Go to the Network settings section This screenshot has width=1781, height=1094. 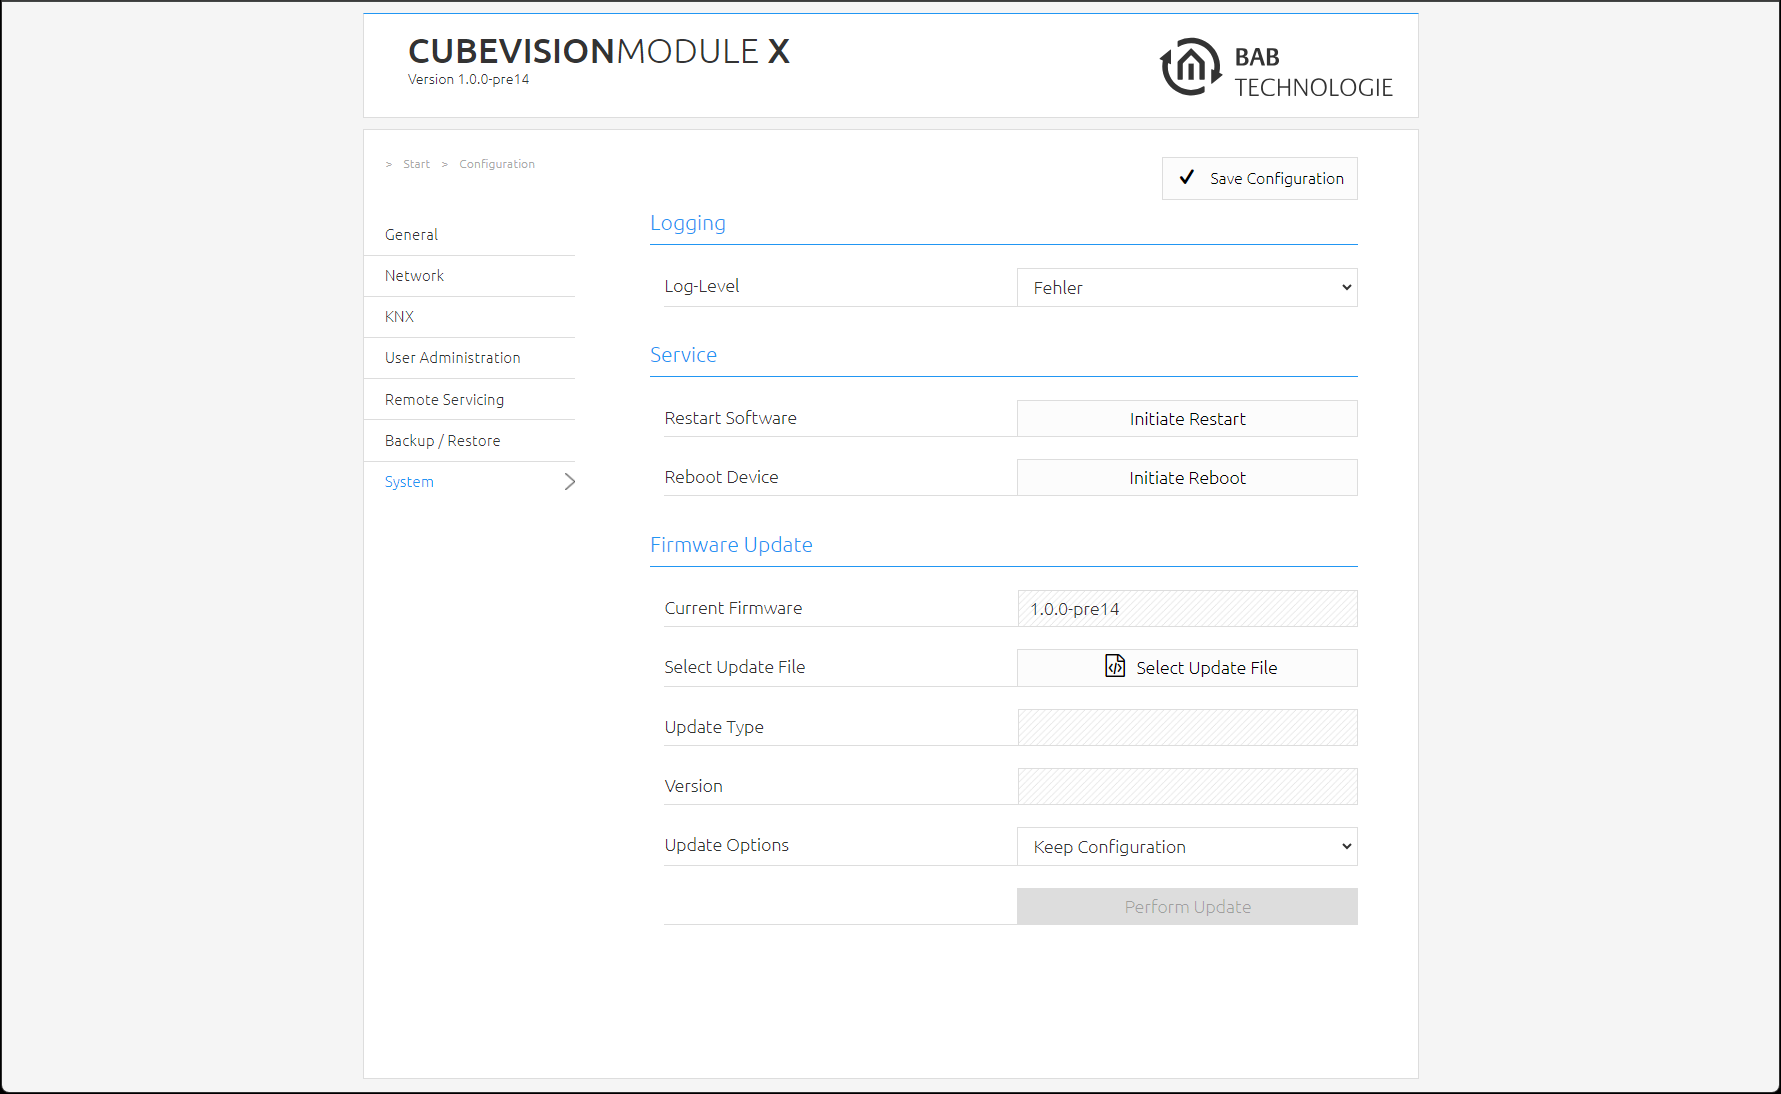(x=469, y=275)
